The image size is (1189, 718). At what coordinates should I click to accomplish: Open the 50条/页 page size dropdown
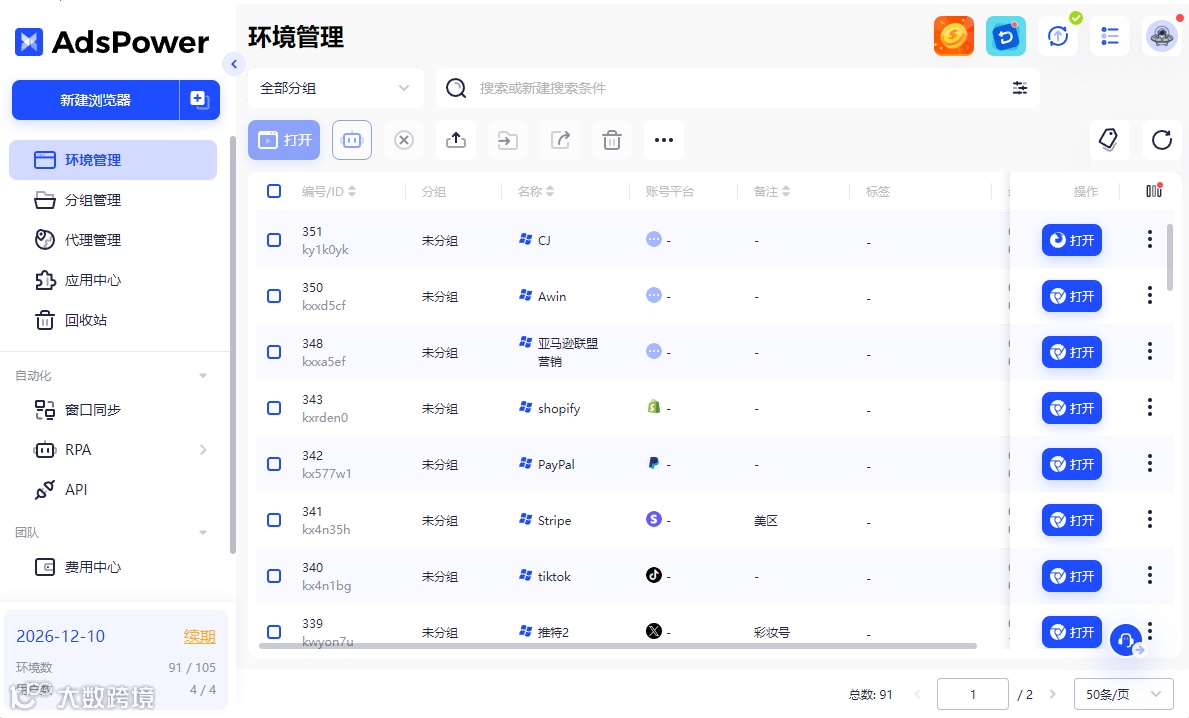(1124, 694)
